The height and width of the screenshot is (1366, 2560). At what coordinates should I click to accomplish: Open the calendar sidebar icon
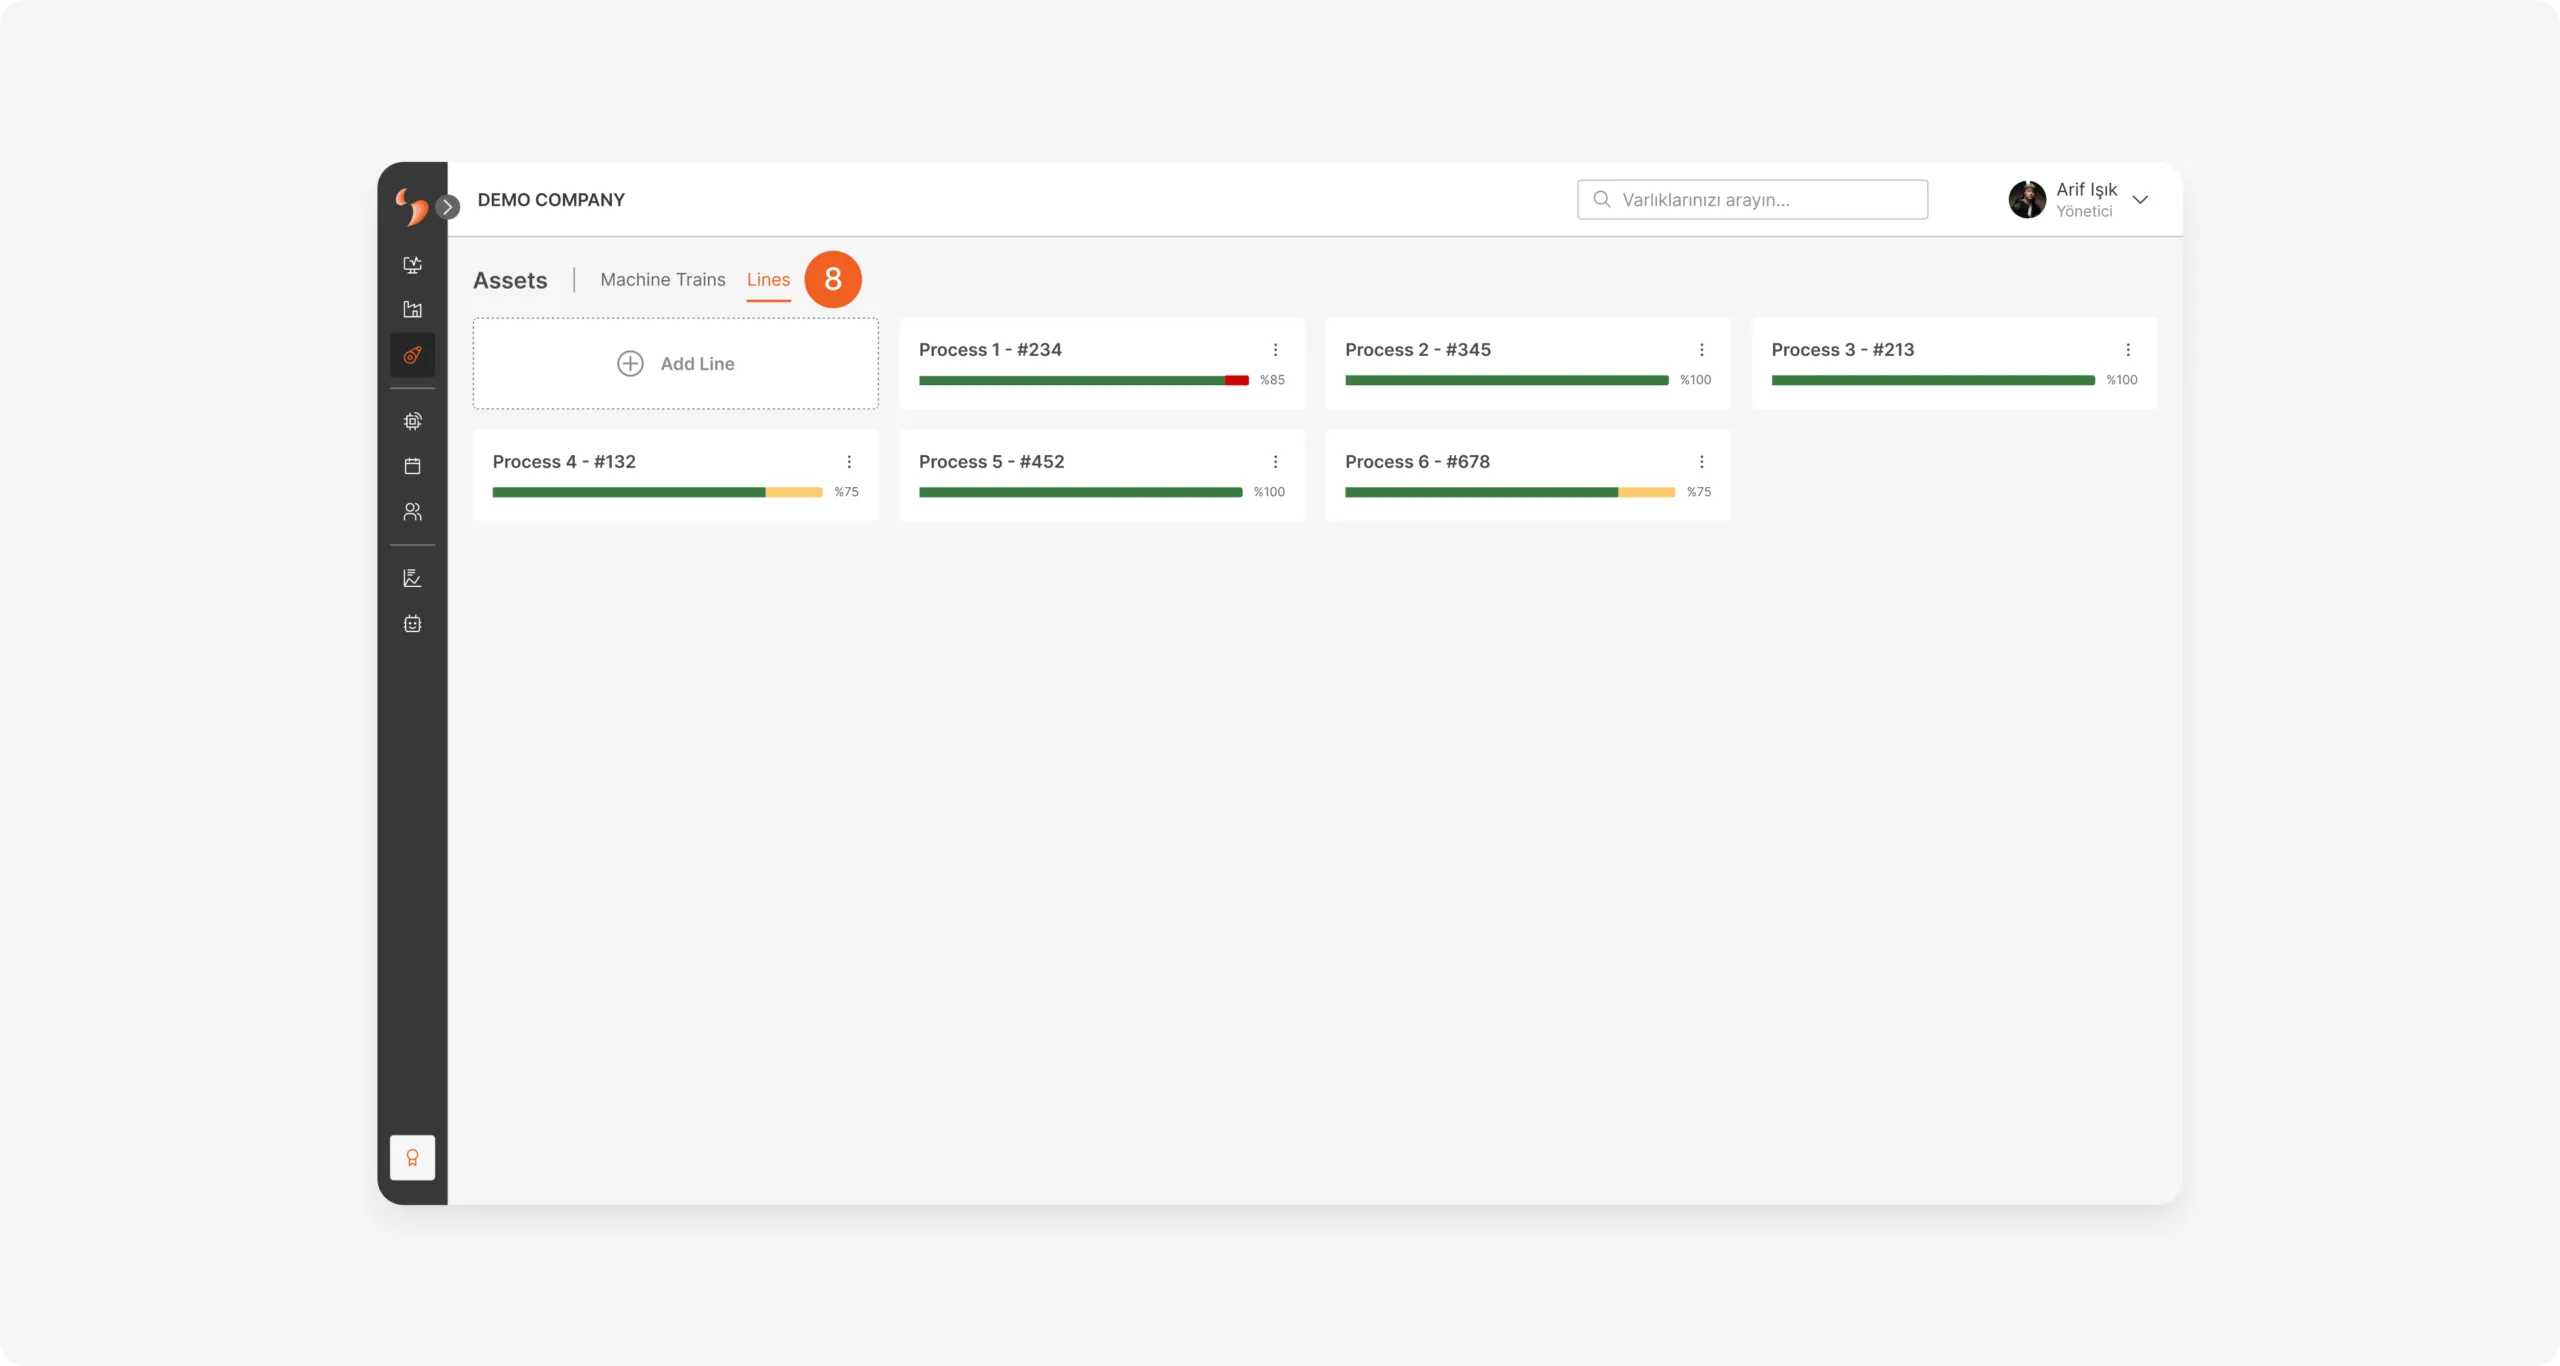[412, 466]
